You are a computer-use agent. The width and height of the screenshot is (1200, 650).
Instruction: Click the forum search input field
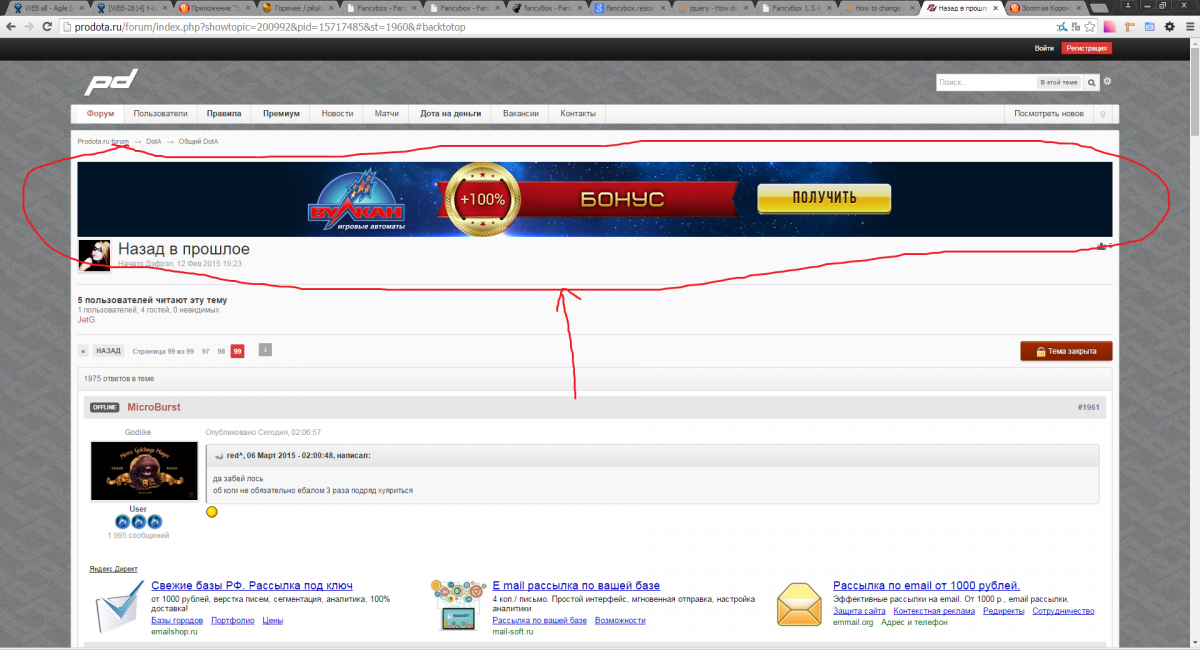pyautogui.click(x=985, y=83)
